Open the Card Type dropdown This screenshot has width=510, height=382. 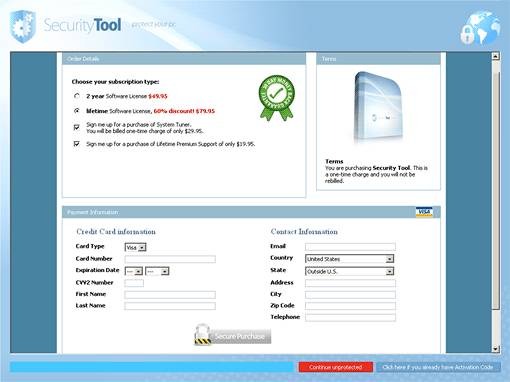pos(136,247)
